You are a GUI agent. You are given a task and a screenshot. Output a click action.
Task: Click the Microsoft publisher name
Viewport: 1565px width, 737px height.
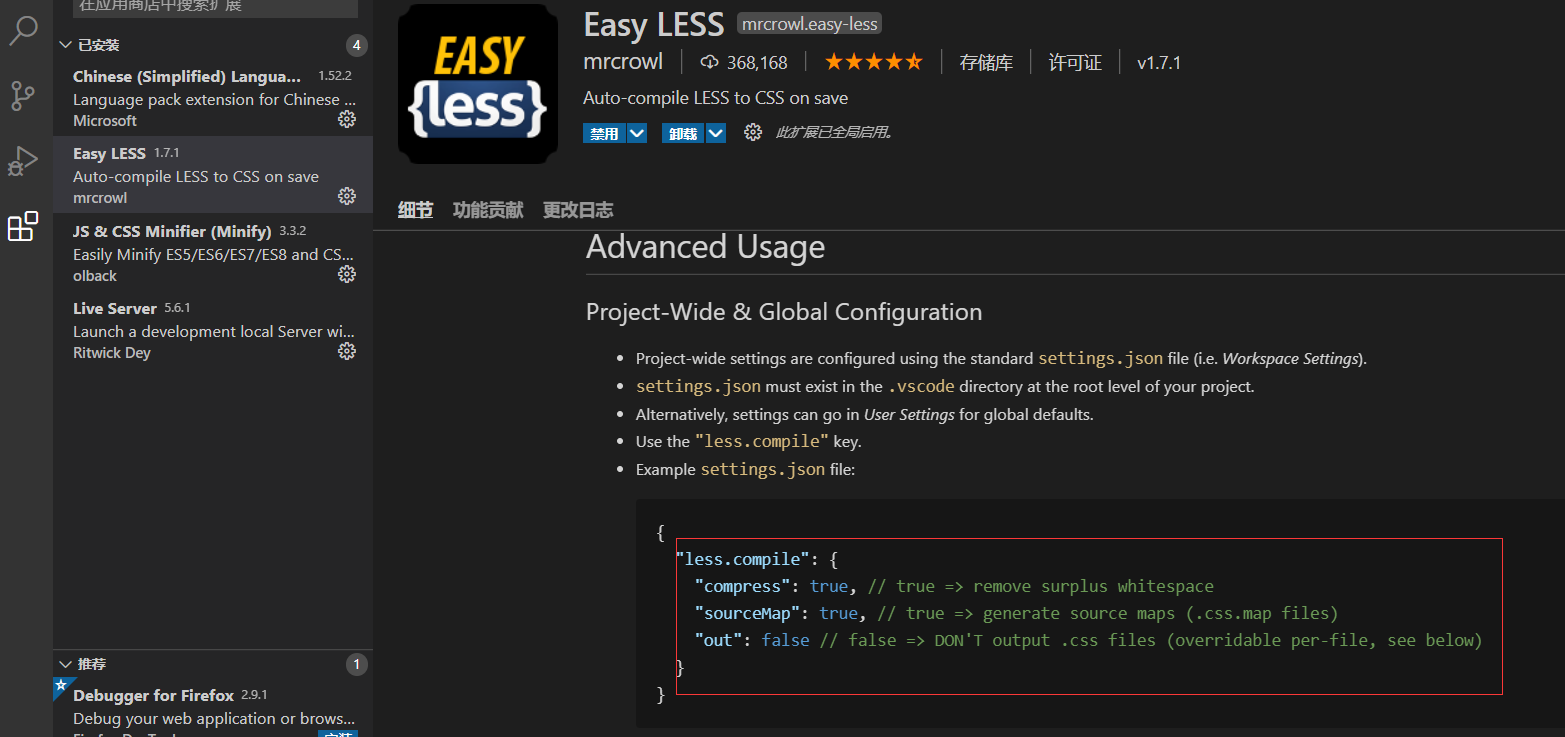[x=105, y=120]
